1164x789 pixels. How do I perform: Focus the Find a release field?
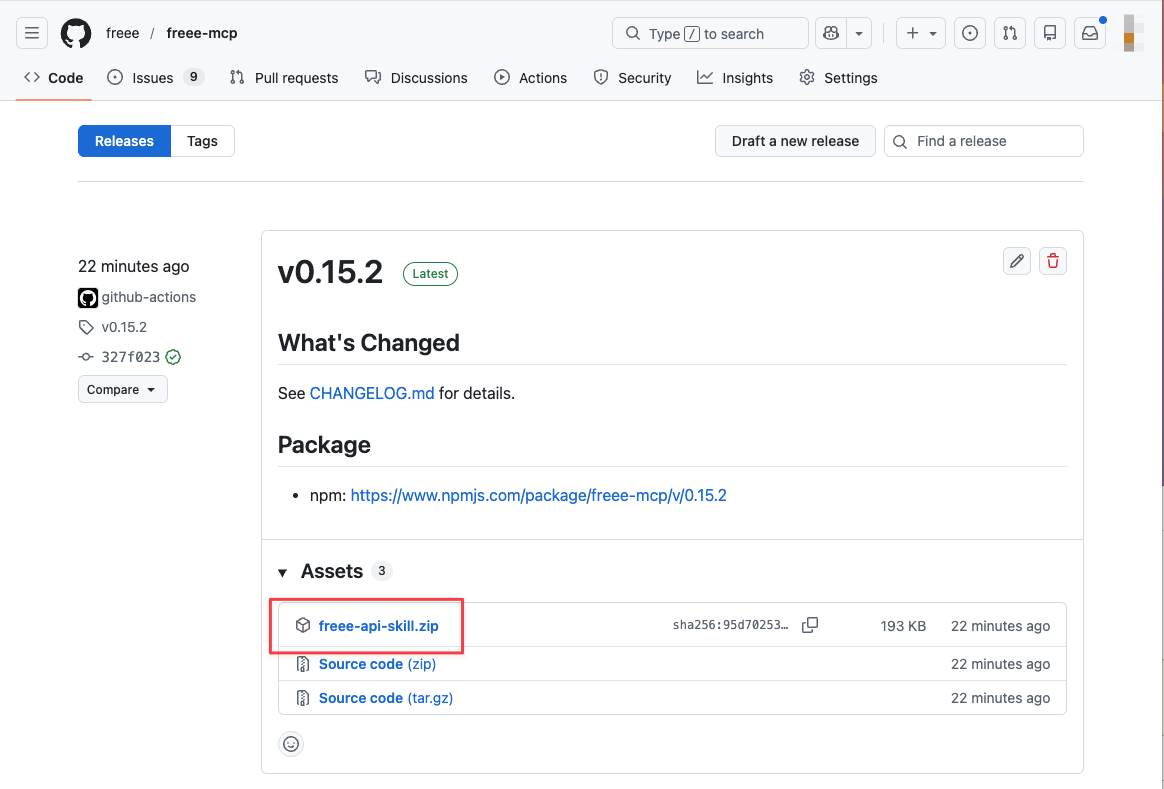click(x=984, y=141)
